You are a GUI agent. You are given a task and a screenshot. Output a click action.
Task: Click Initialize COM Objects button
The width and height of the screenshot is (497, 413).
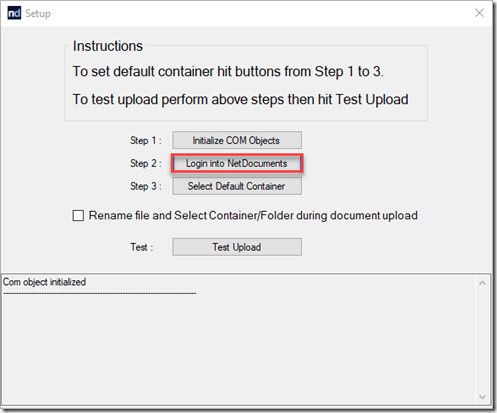coord(237,140)
